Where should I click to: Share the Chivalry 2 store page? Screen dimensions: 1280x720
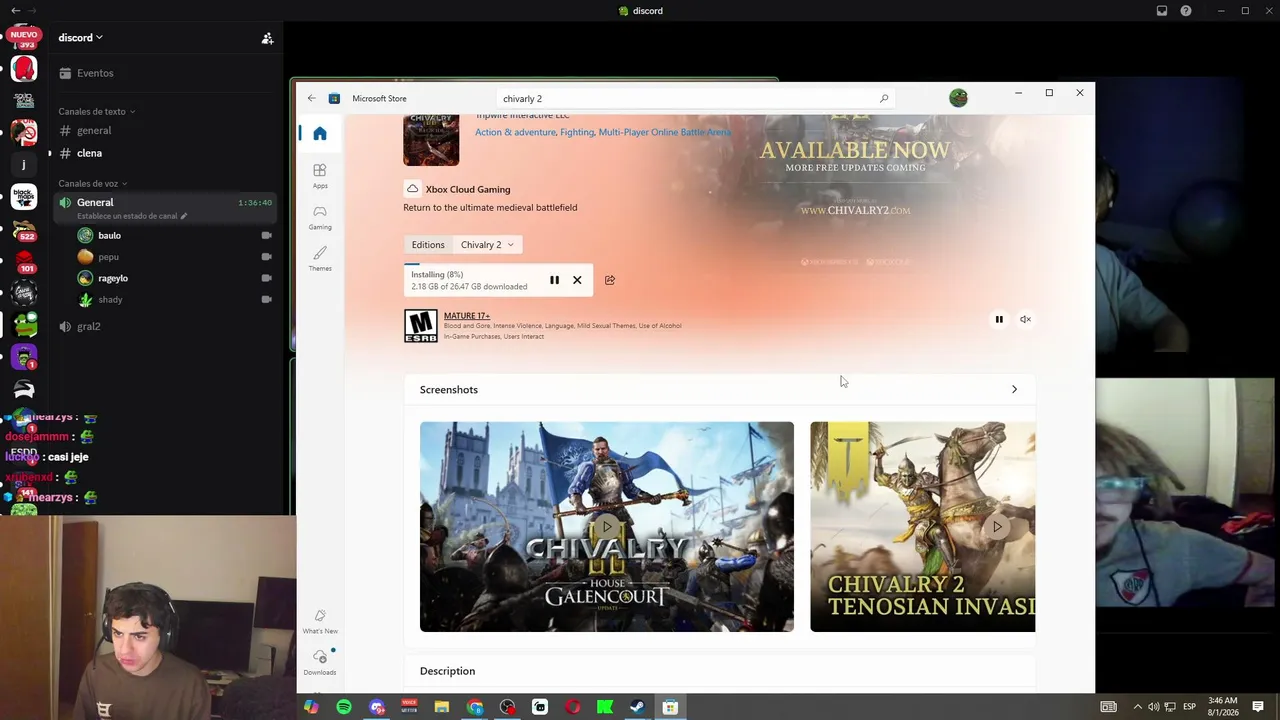[x=610, y=280]
